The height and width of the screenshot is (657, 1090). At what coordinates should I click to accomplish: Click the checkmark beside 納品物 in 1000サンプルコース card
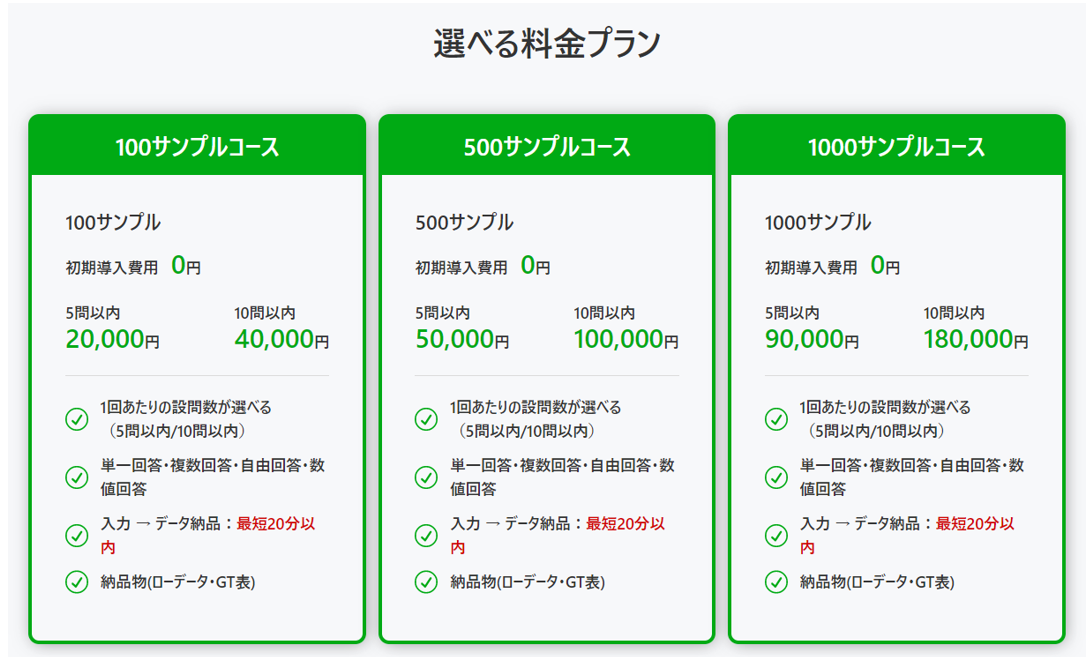tap(776, 581)
